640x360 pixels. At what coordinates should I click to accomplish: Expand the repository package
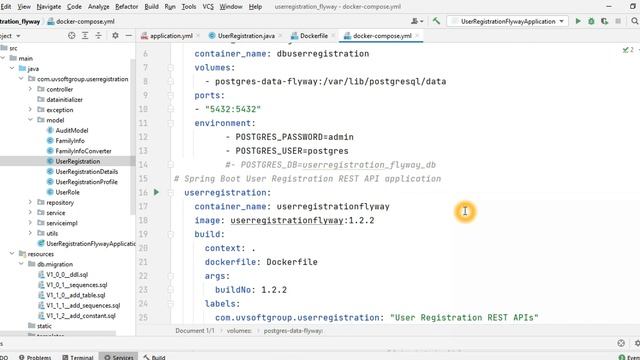coord(30,202)
